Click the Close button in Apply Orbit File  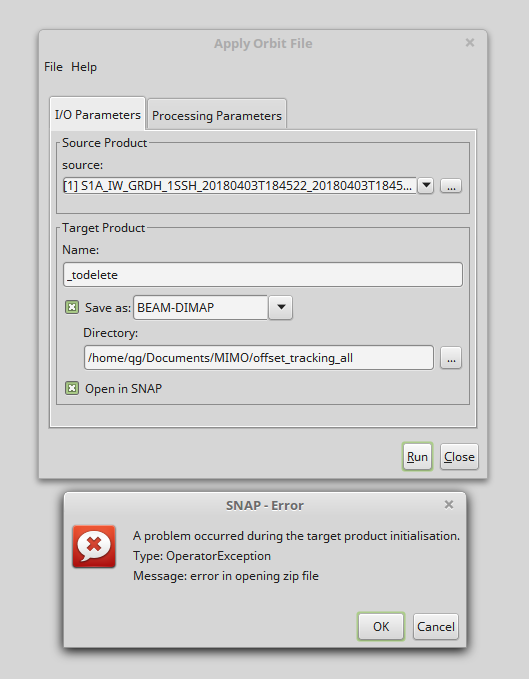(459, 457)
